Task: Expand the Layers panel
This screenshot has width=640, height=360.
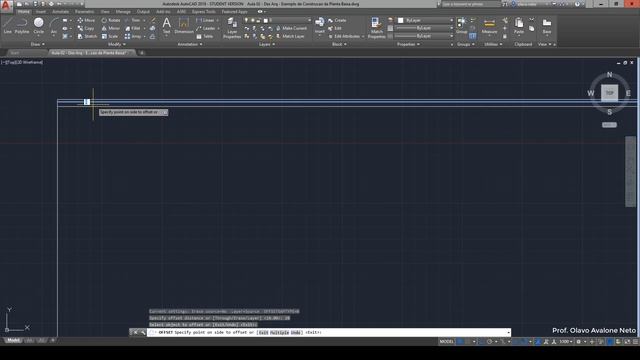Action: pyautogui.click(x=267, y=44)
